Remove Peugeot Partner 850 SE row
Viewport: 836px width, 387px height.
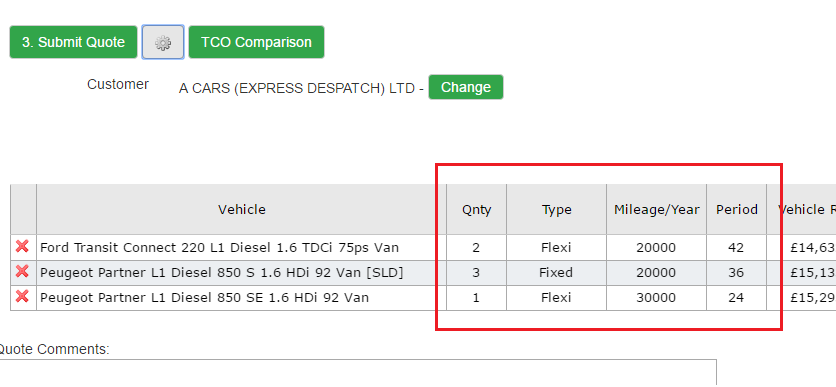(x=22, y=296)
